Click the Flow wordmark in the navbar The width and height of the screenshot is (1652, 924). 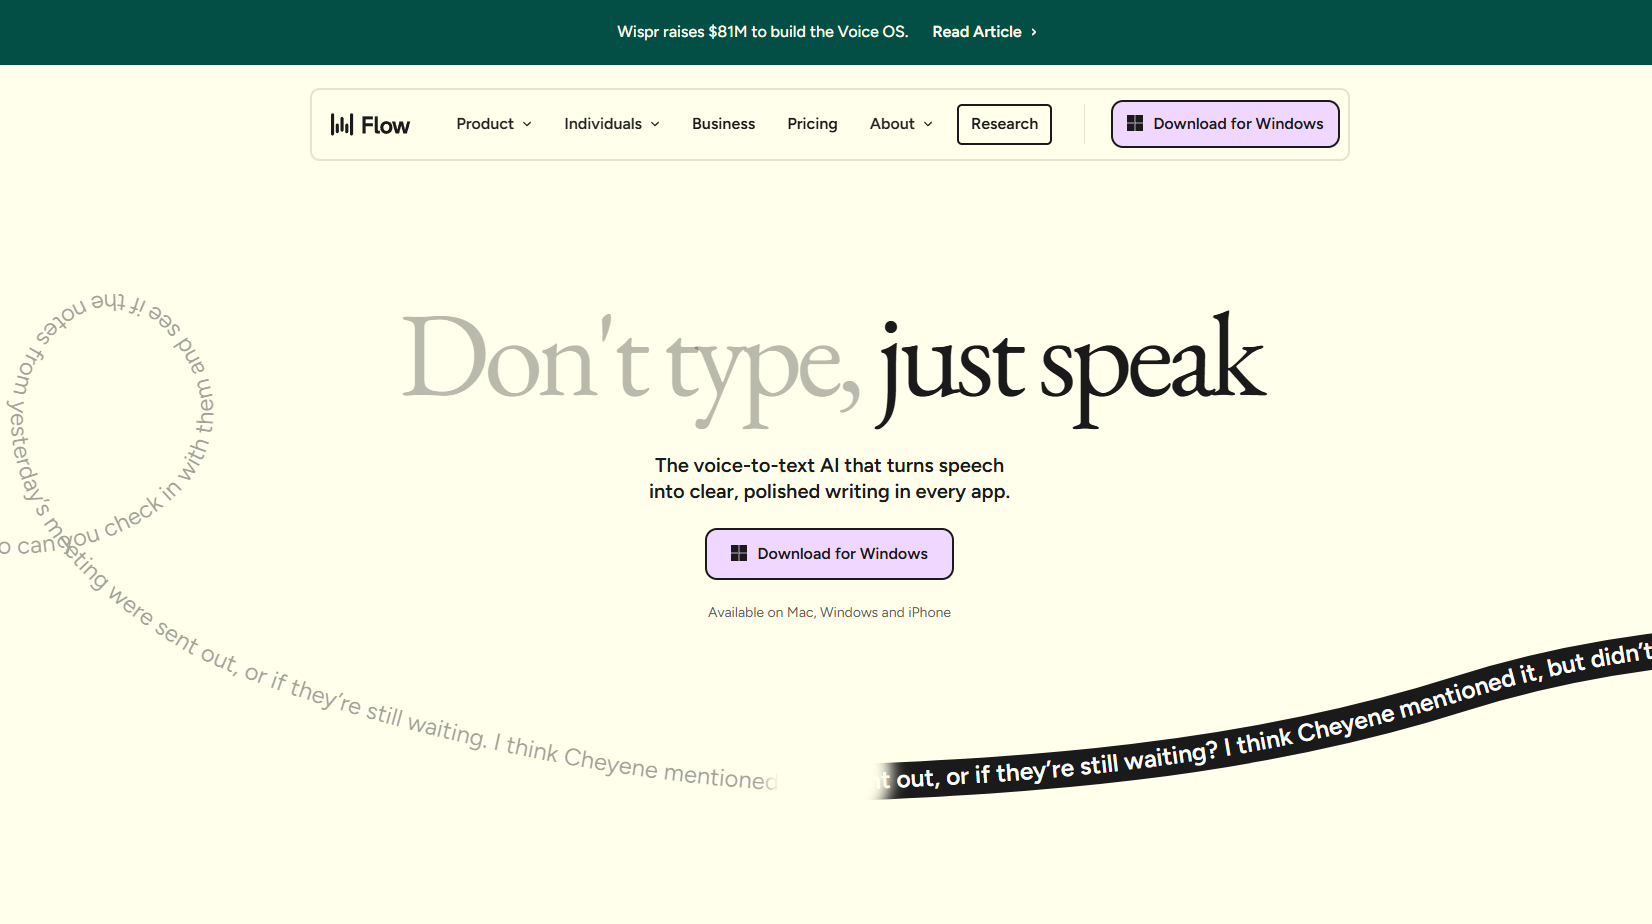point(386,125)
